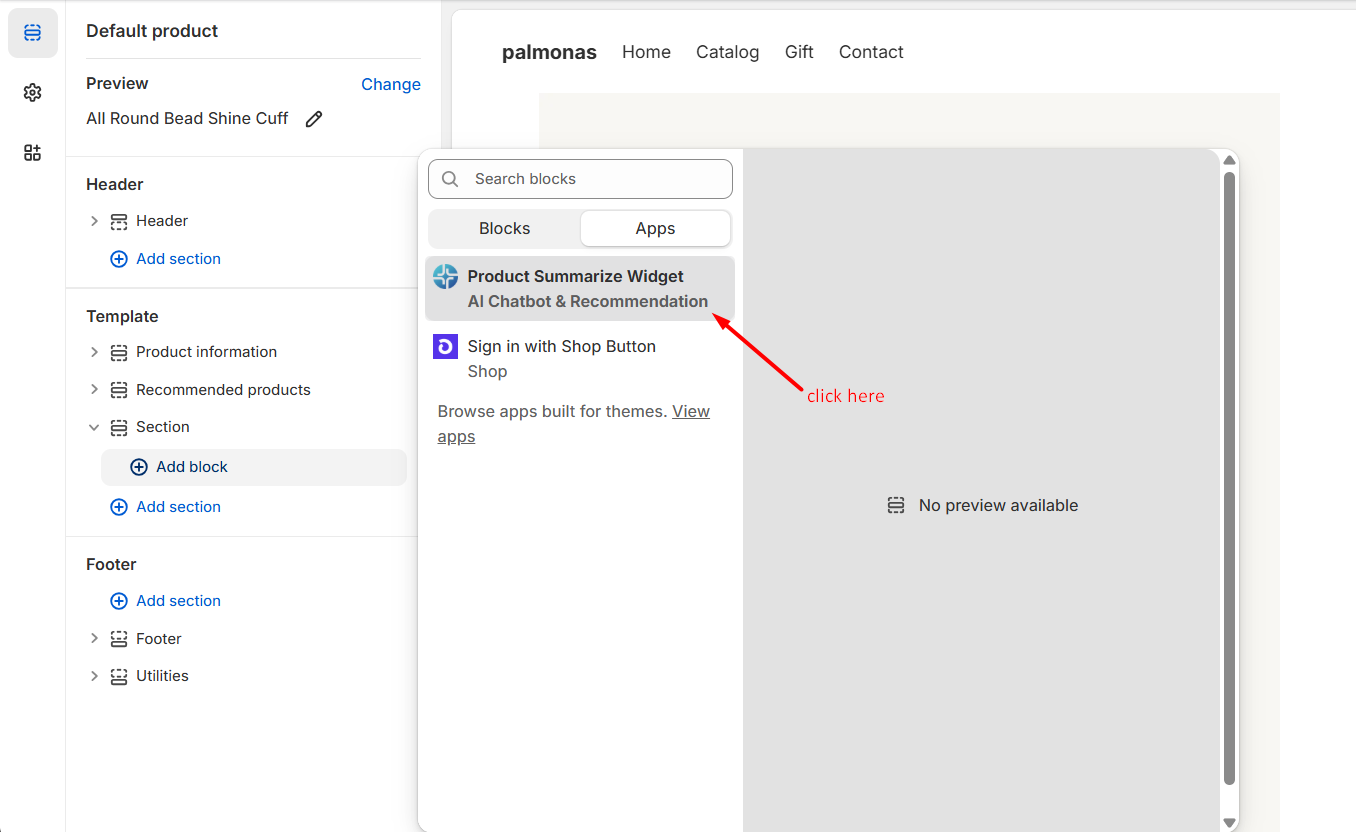The width and height of the screenshot is (1356, 832).
Task: Click the pencil icon to edit preview product
Action: coord(313,118)
